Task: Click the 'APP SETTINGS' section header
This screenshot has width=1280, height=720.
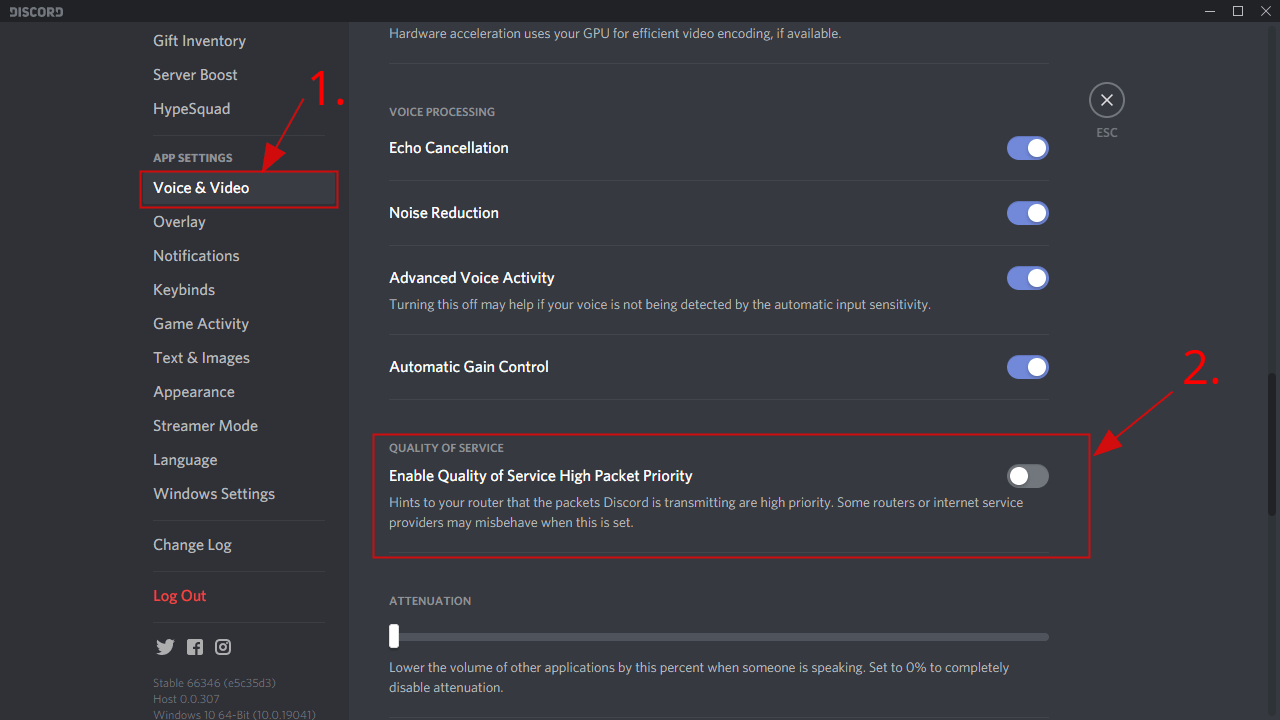Action: (193, 158)
